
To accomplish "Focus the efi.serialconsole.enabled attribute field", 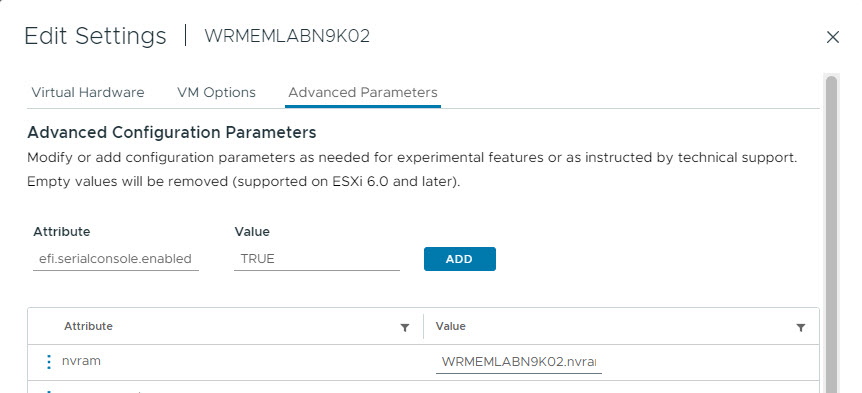I will point(116,259).
